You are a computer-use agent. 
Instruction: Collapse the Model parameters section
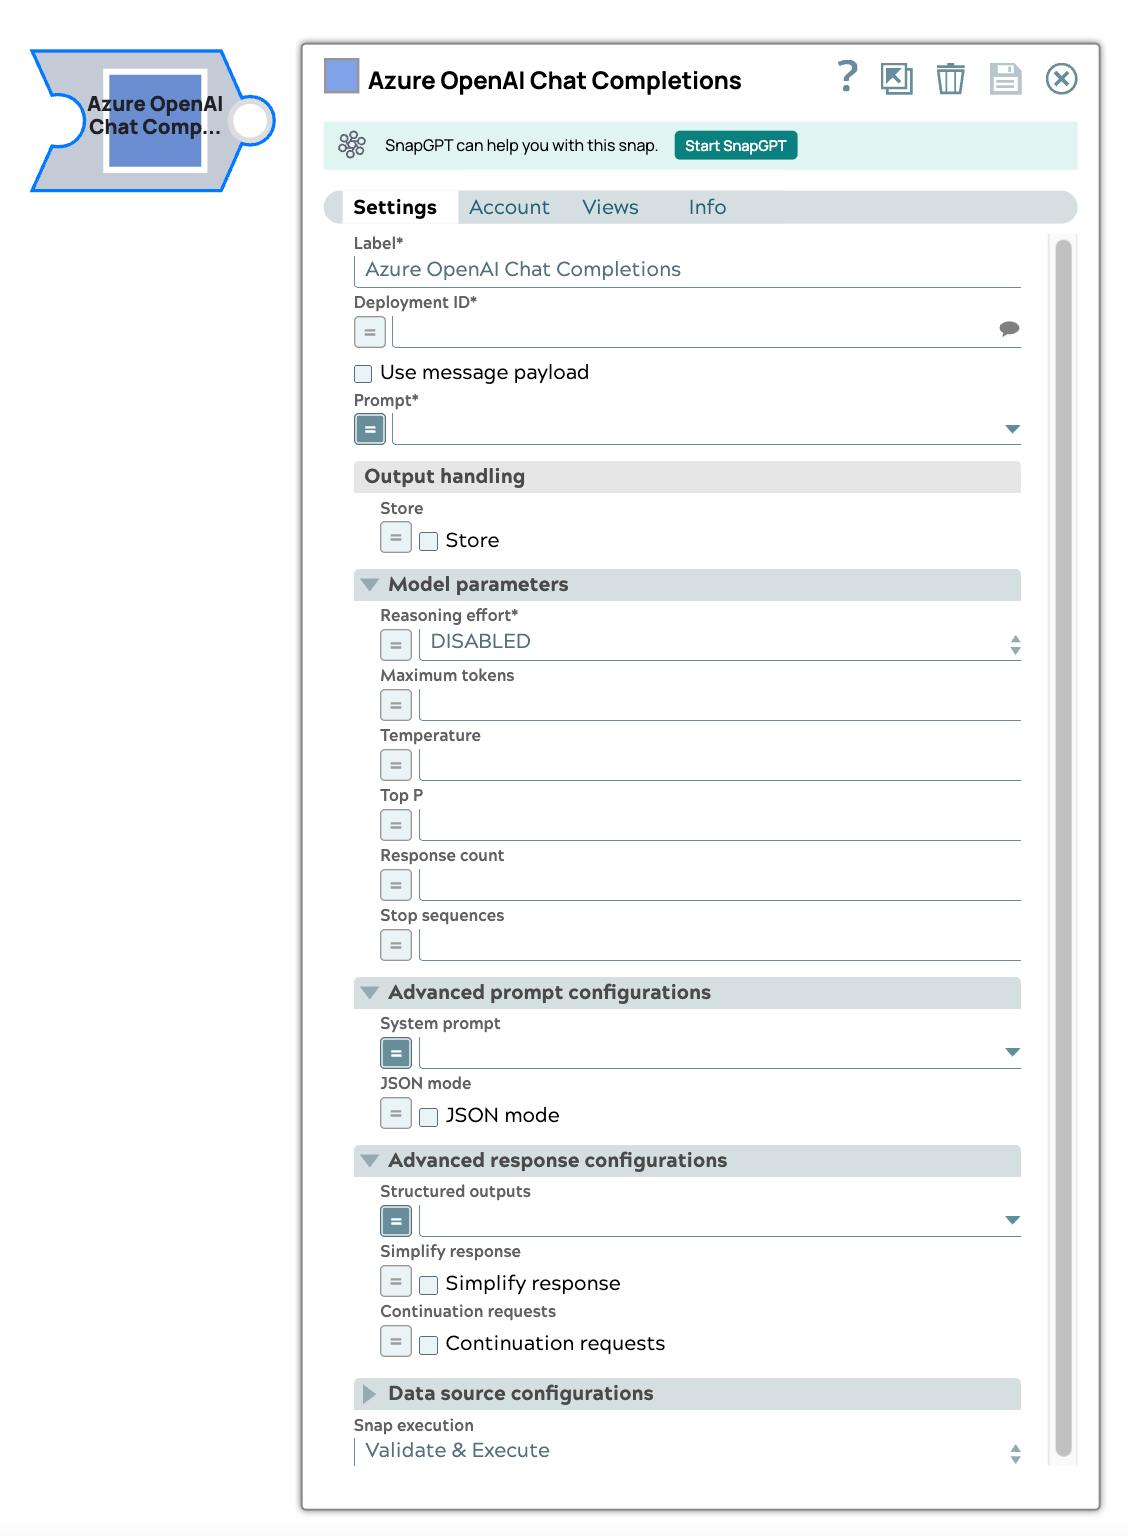coord(369,585)
